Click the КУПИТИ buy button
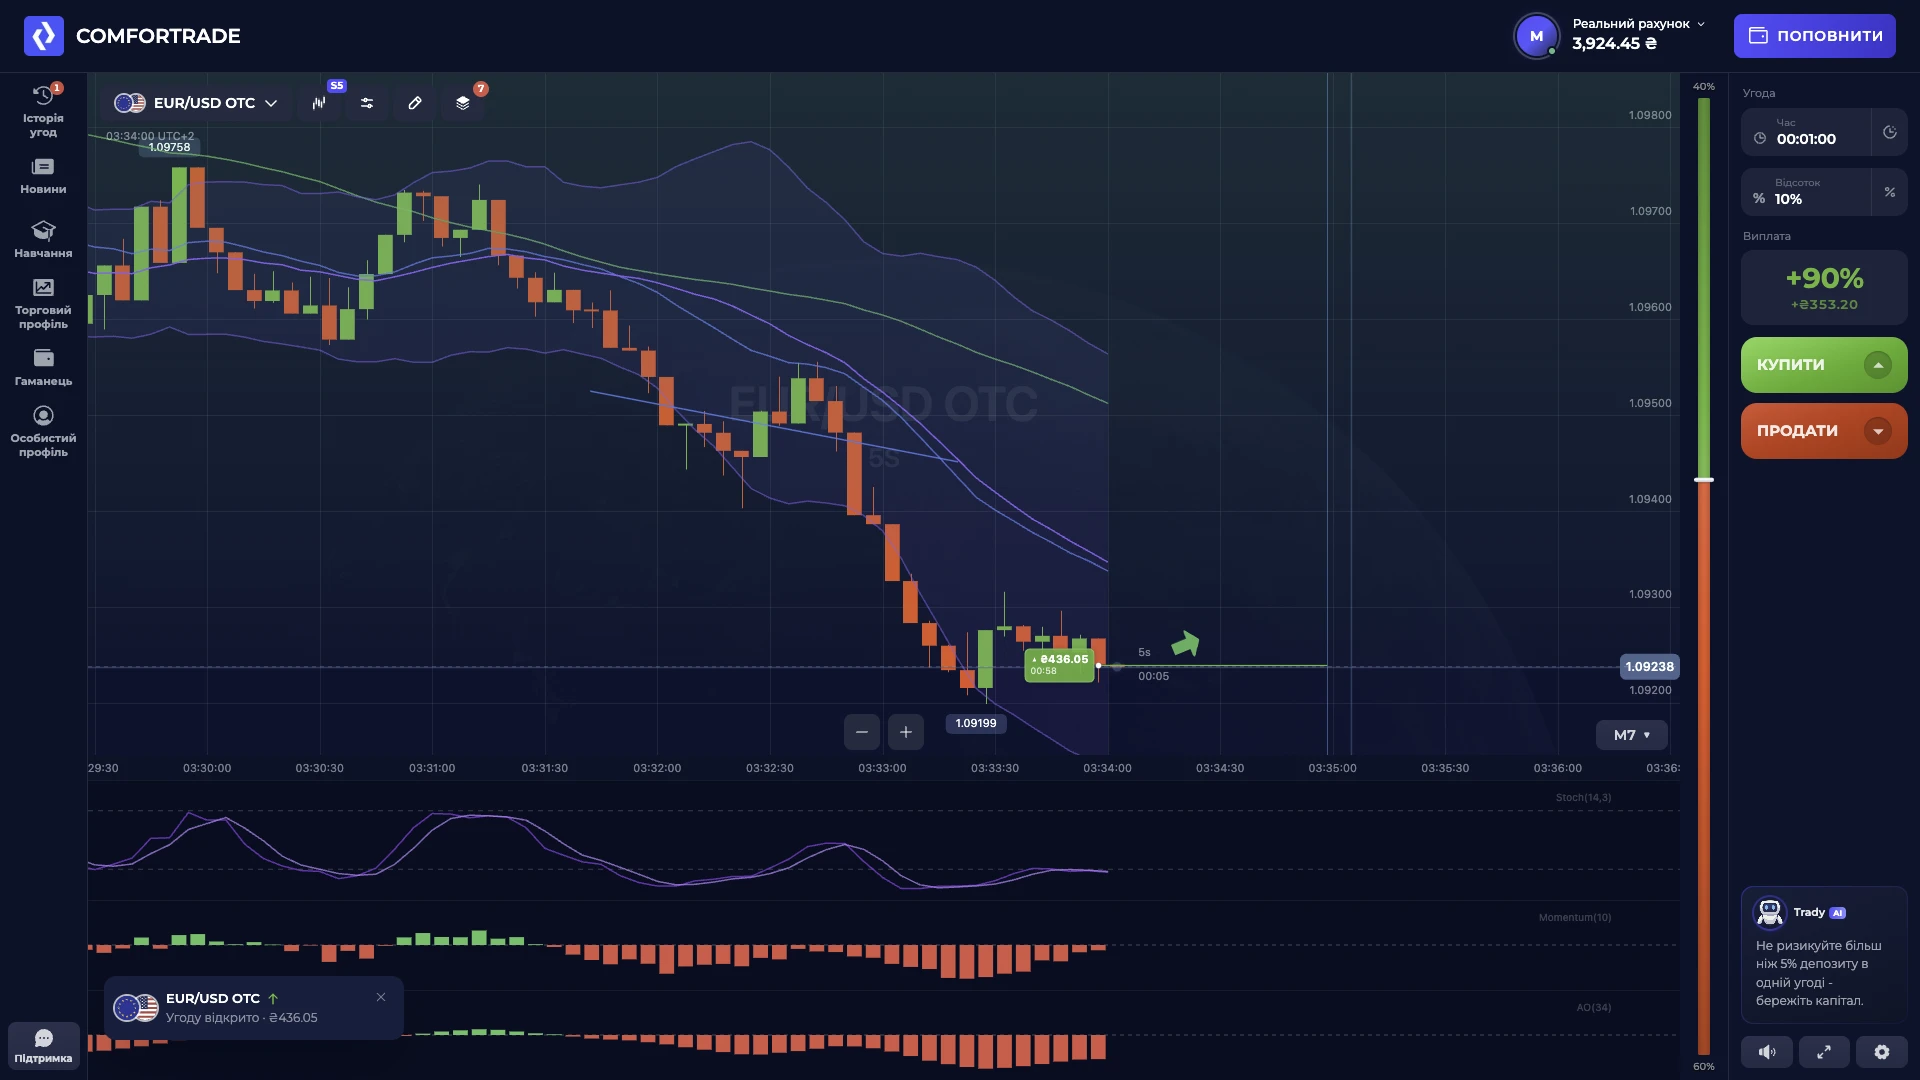Viewport: 1920px width, 1080px height. (x=1824, y=365)
